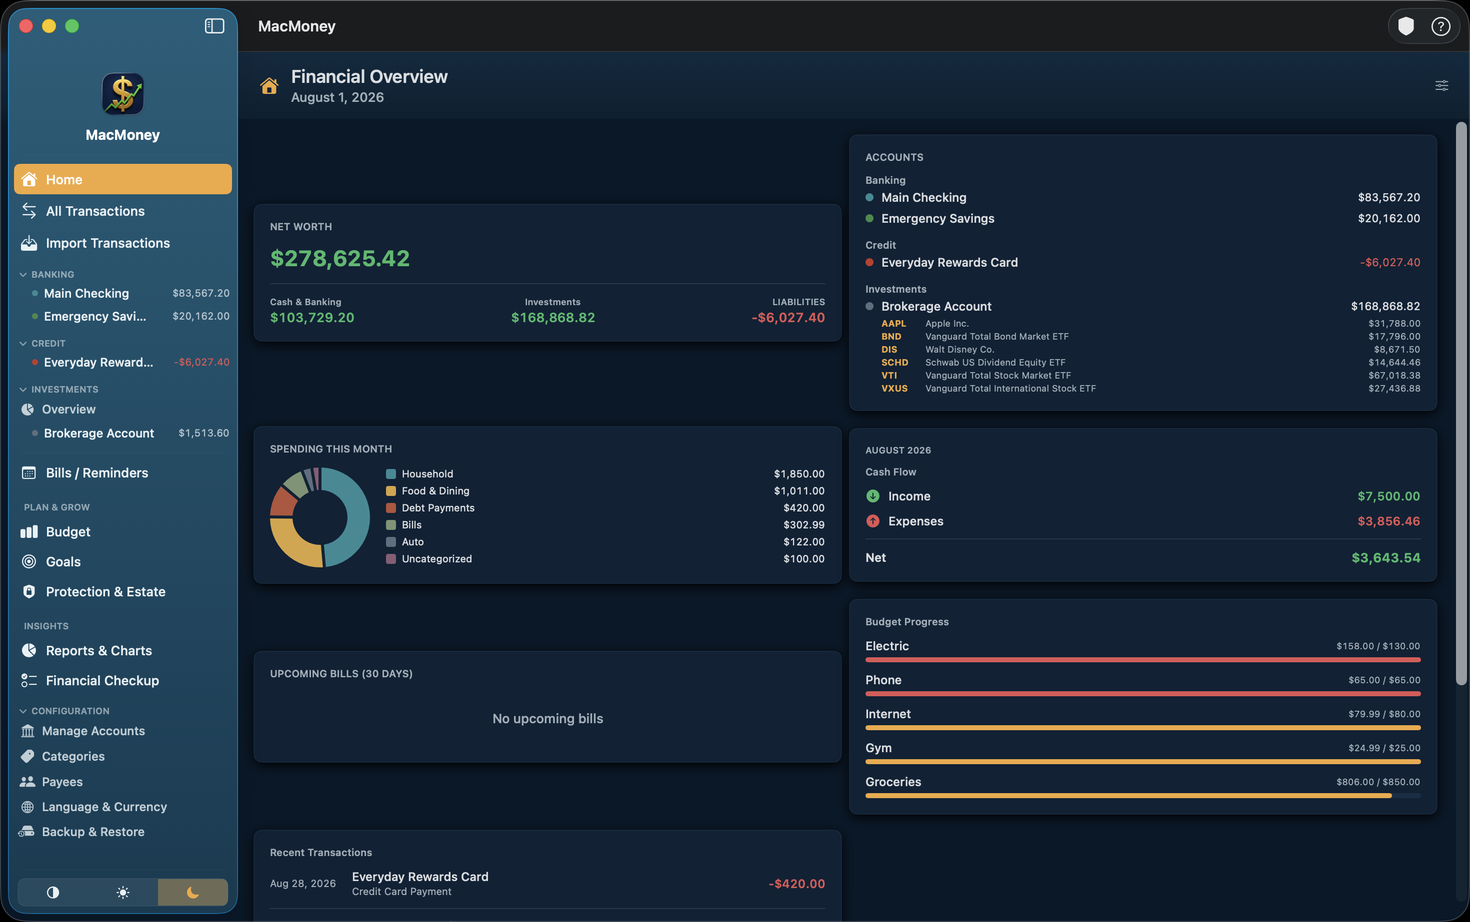Image resolution: width=1470 pixels, height=922 pixels.
Task: Click the spending donut chart
Action: click(x=320, y=517)
